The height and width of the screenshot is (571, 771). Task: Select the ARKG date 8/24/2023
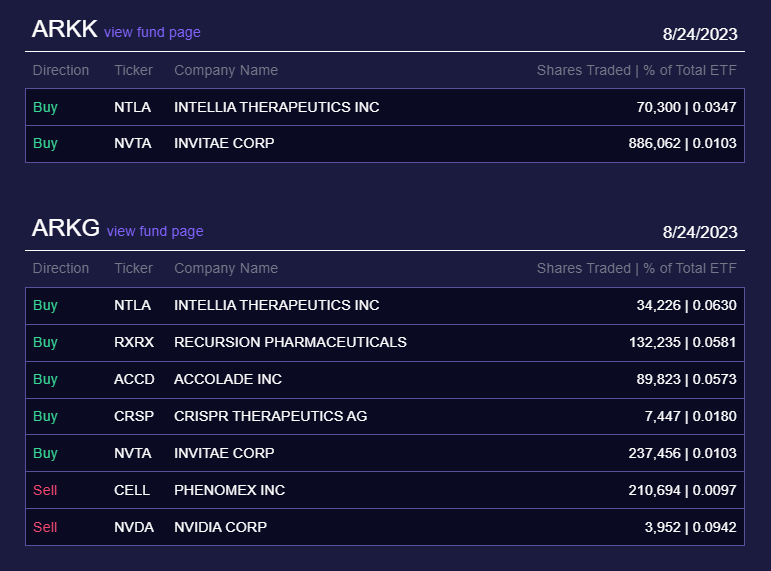point(700,232)
